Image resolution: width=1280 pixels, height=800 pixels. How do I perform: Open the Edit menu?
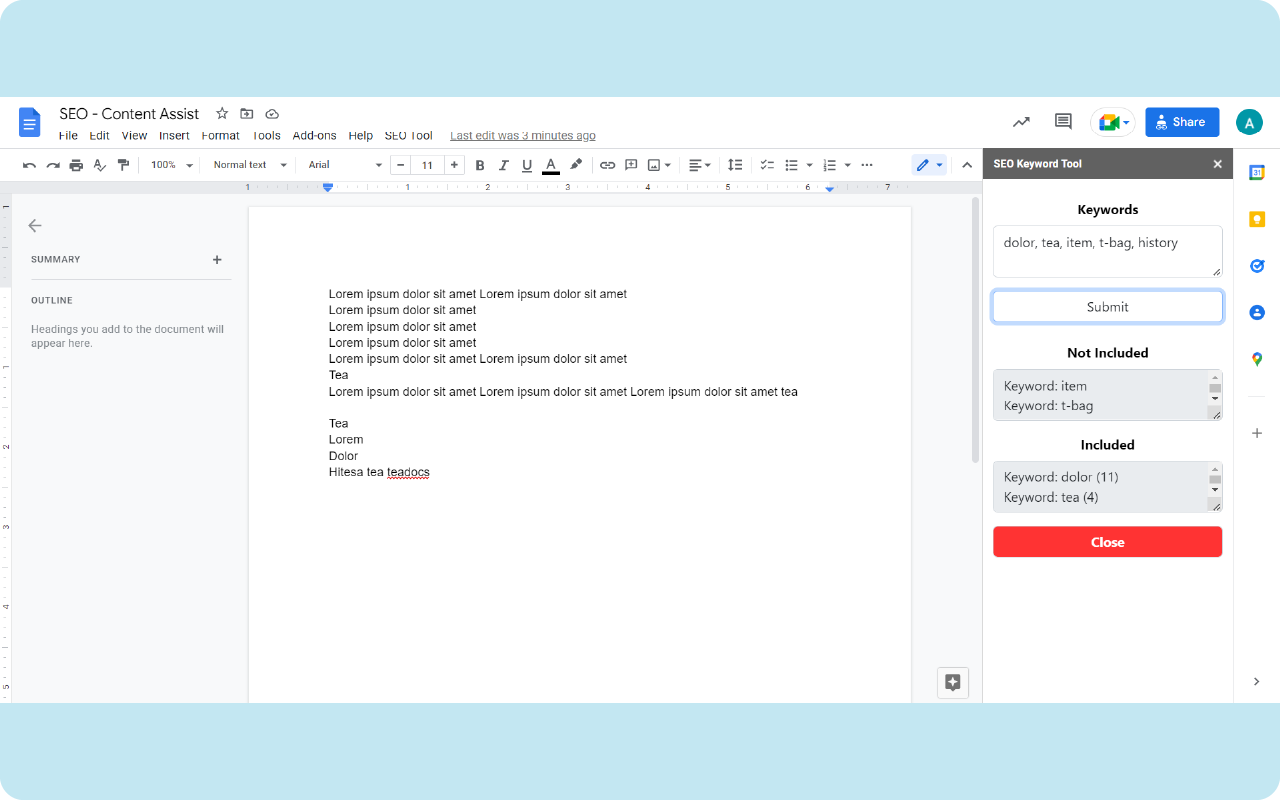click(x=99, y=136)
